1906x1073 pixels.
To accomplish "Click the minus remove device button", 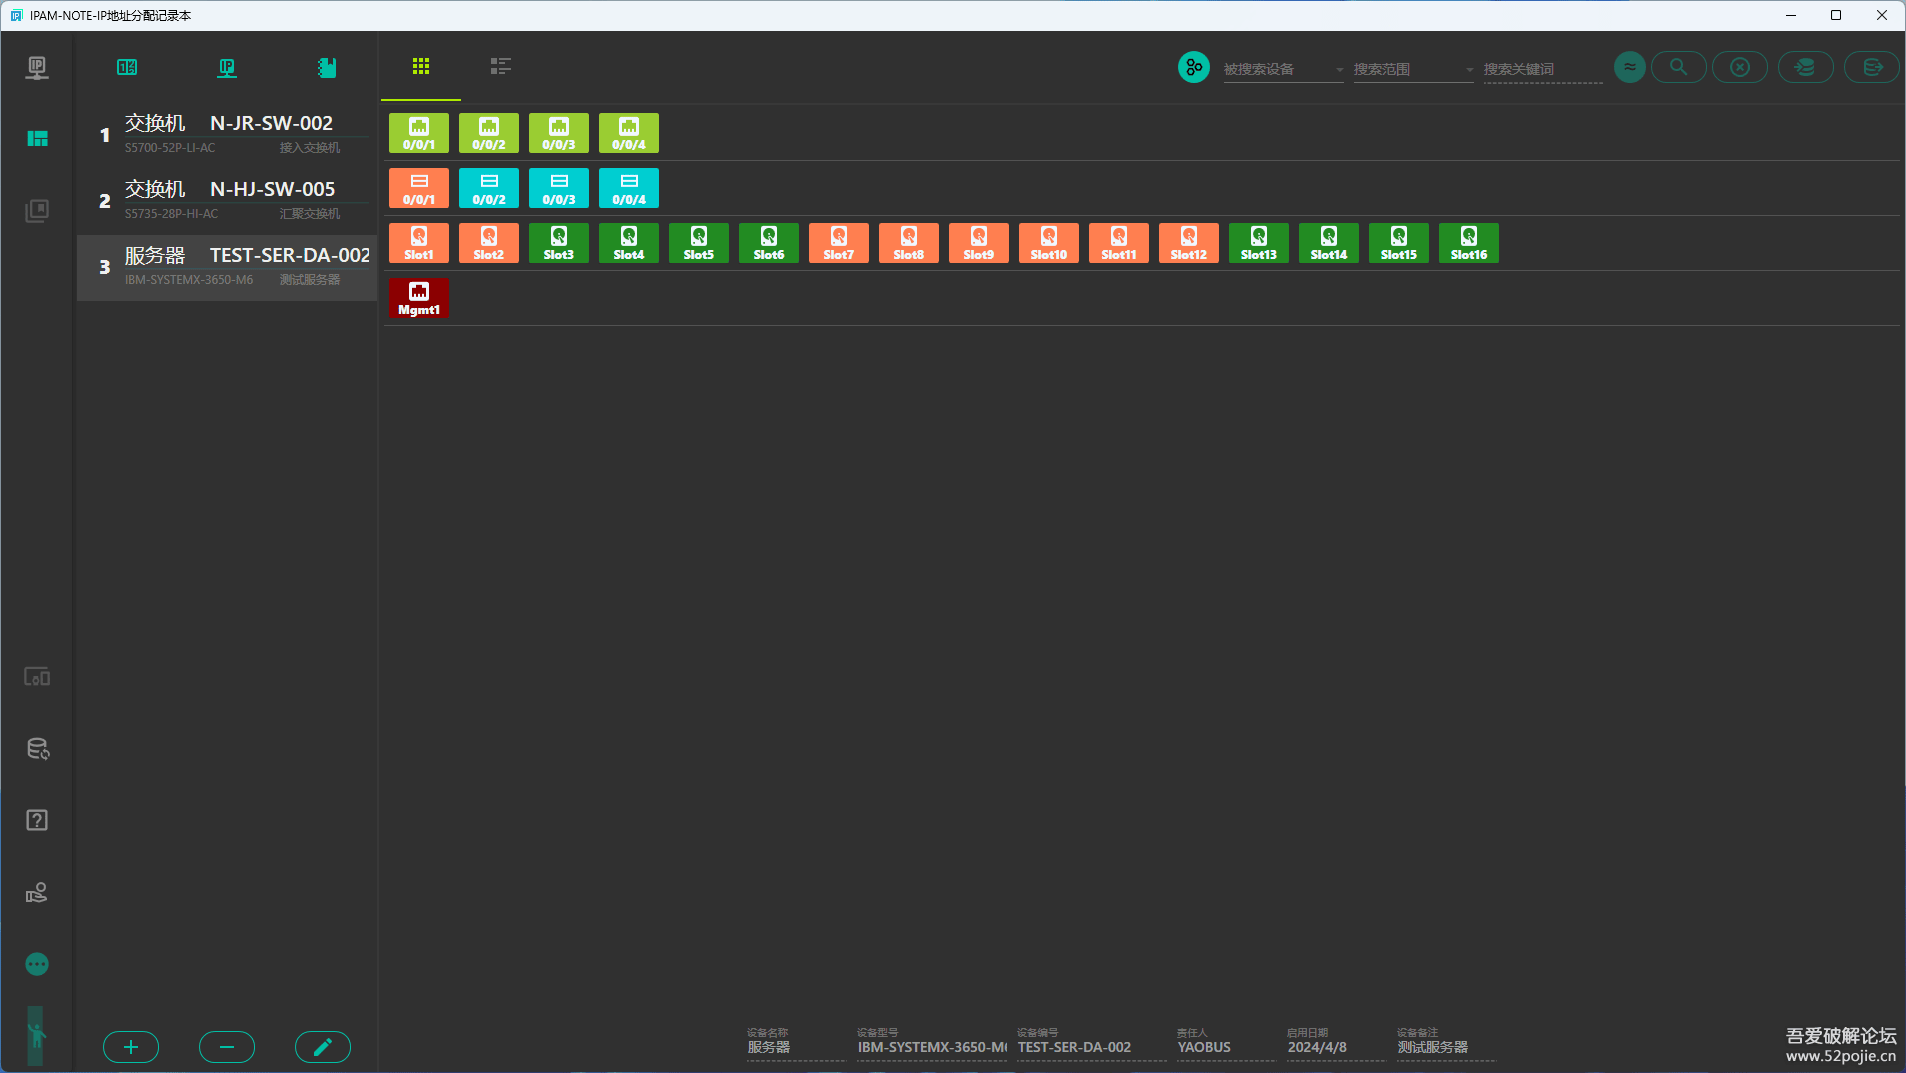I will 227,1047.
